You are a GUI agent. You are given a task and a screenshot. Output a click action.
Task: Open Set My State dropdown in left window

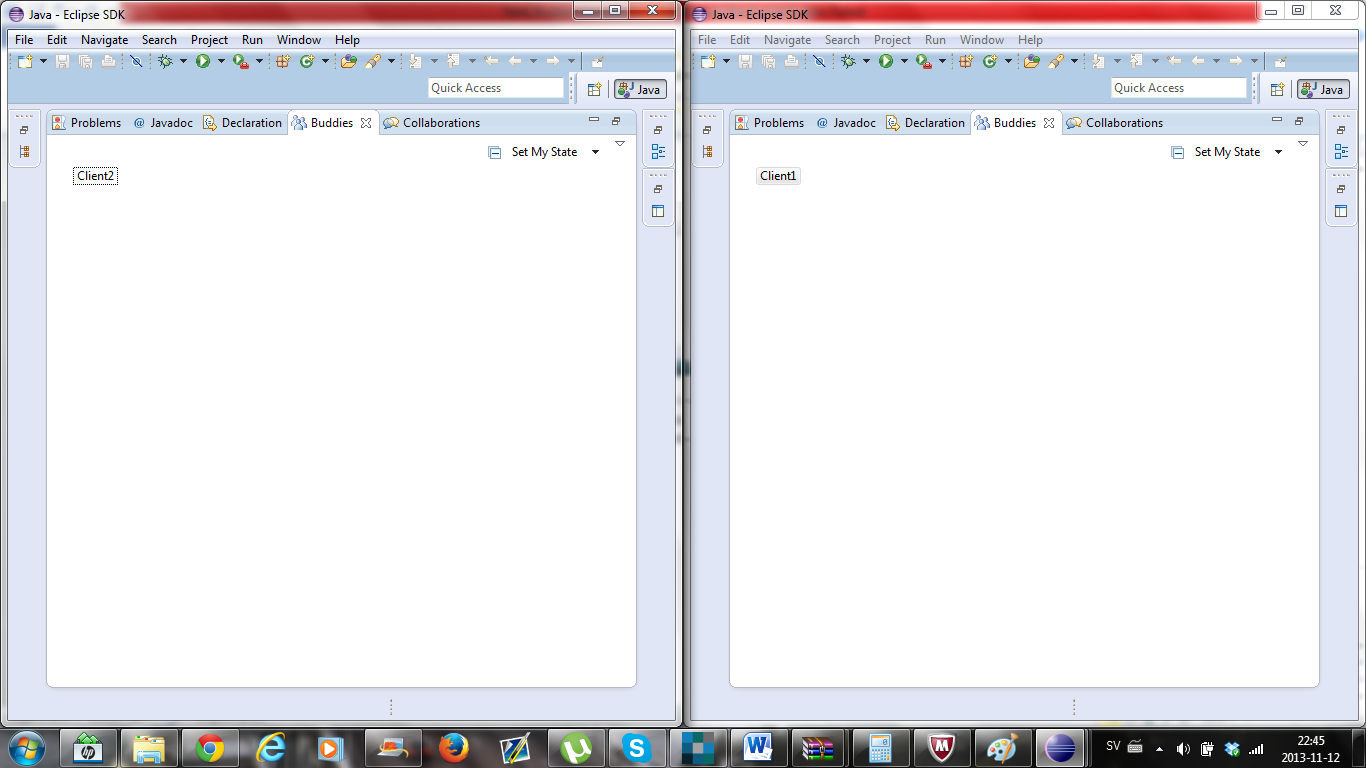[x=595, y=152]
